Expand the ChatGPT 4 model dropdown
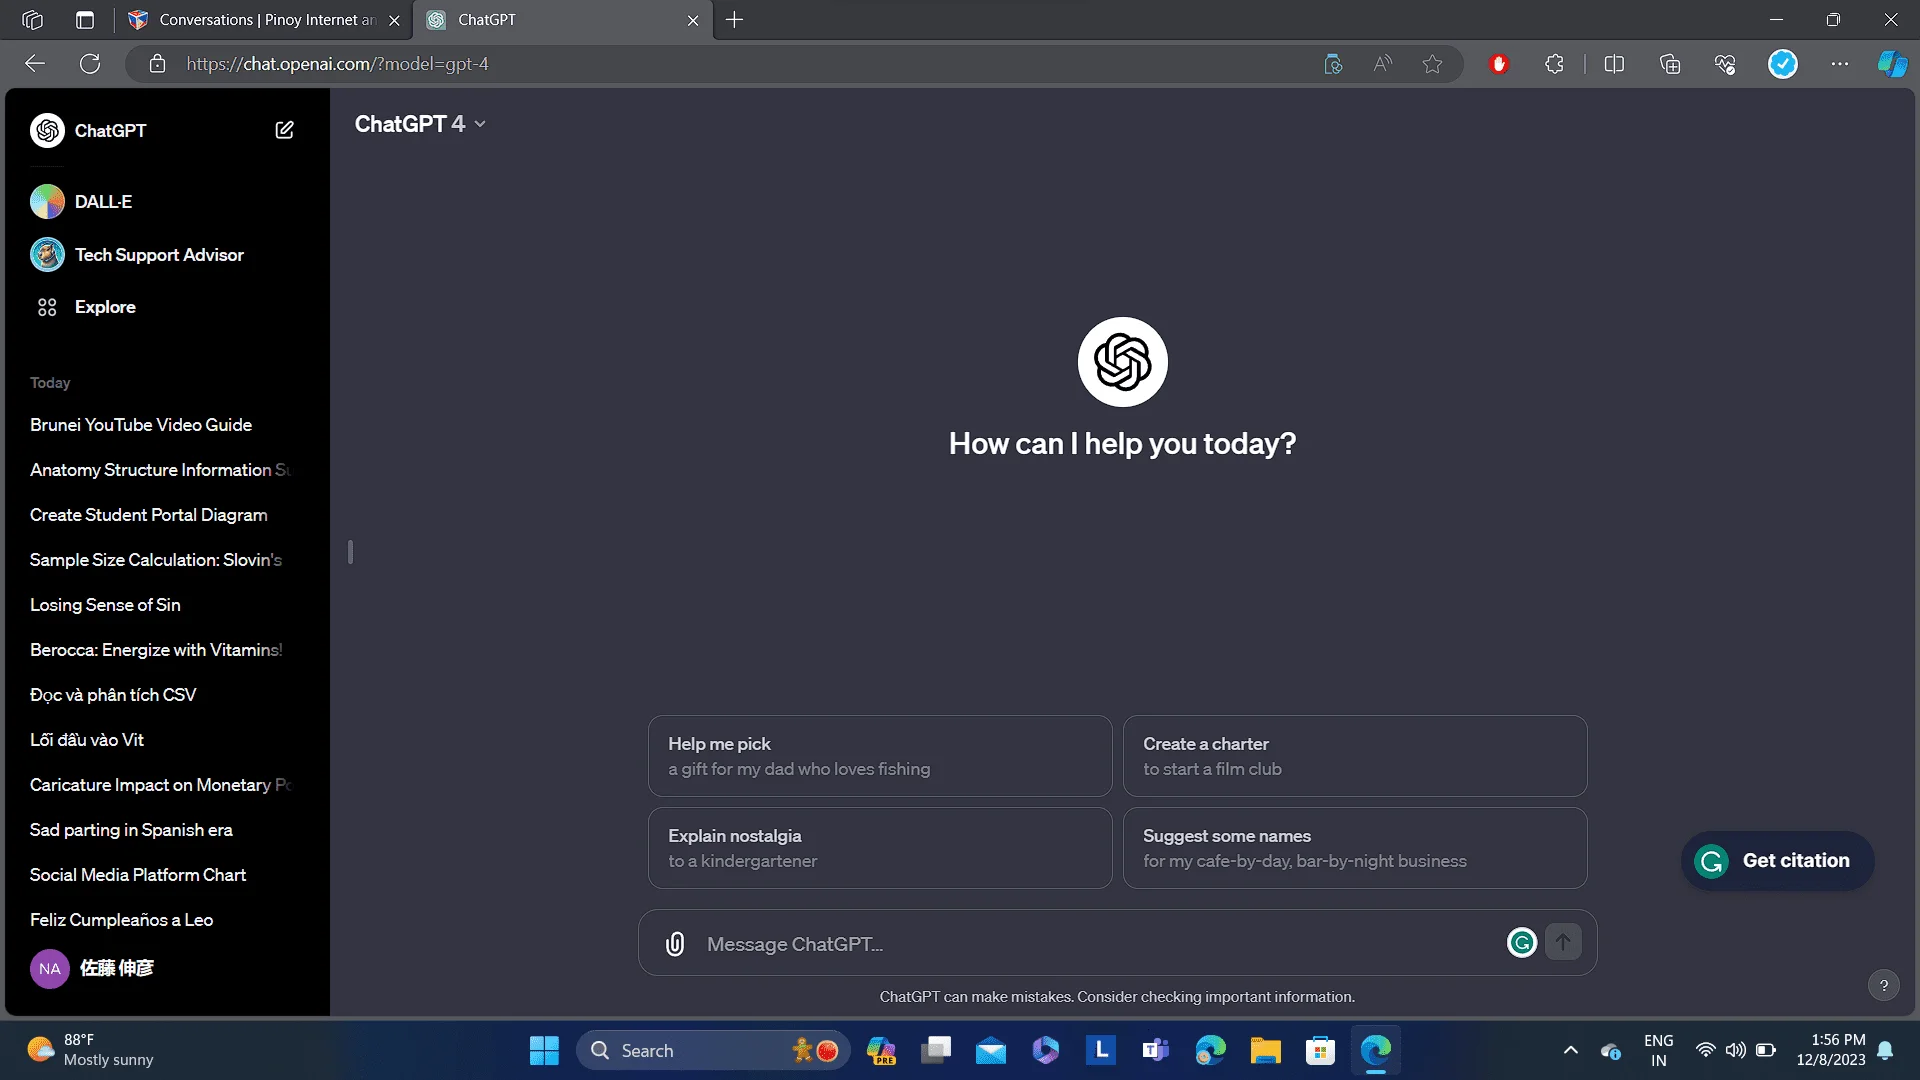1920x1080 pixels. pyautogui.click(x=420, y=124)
